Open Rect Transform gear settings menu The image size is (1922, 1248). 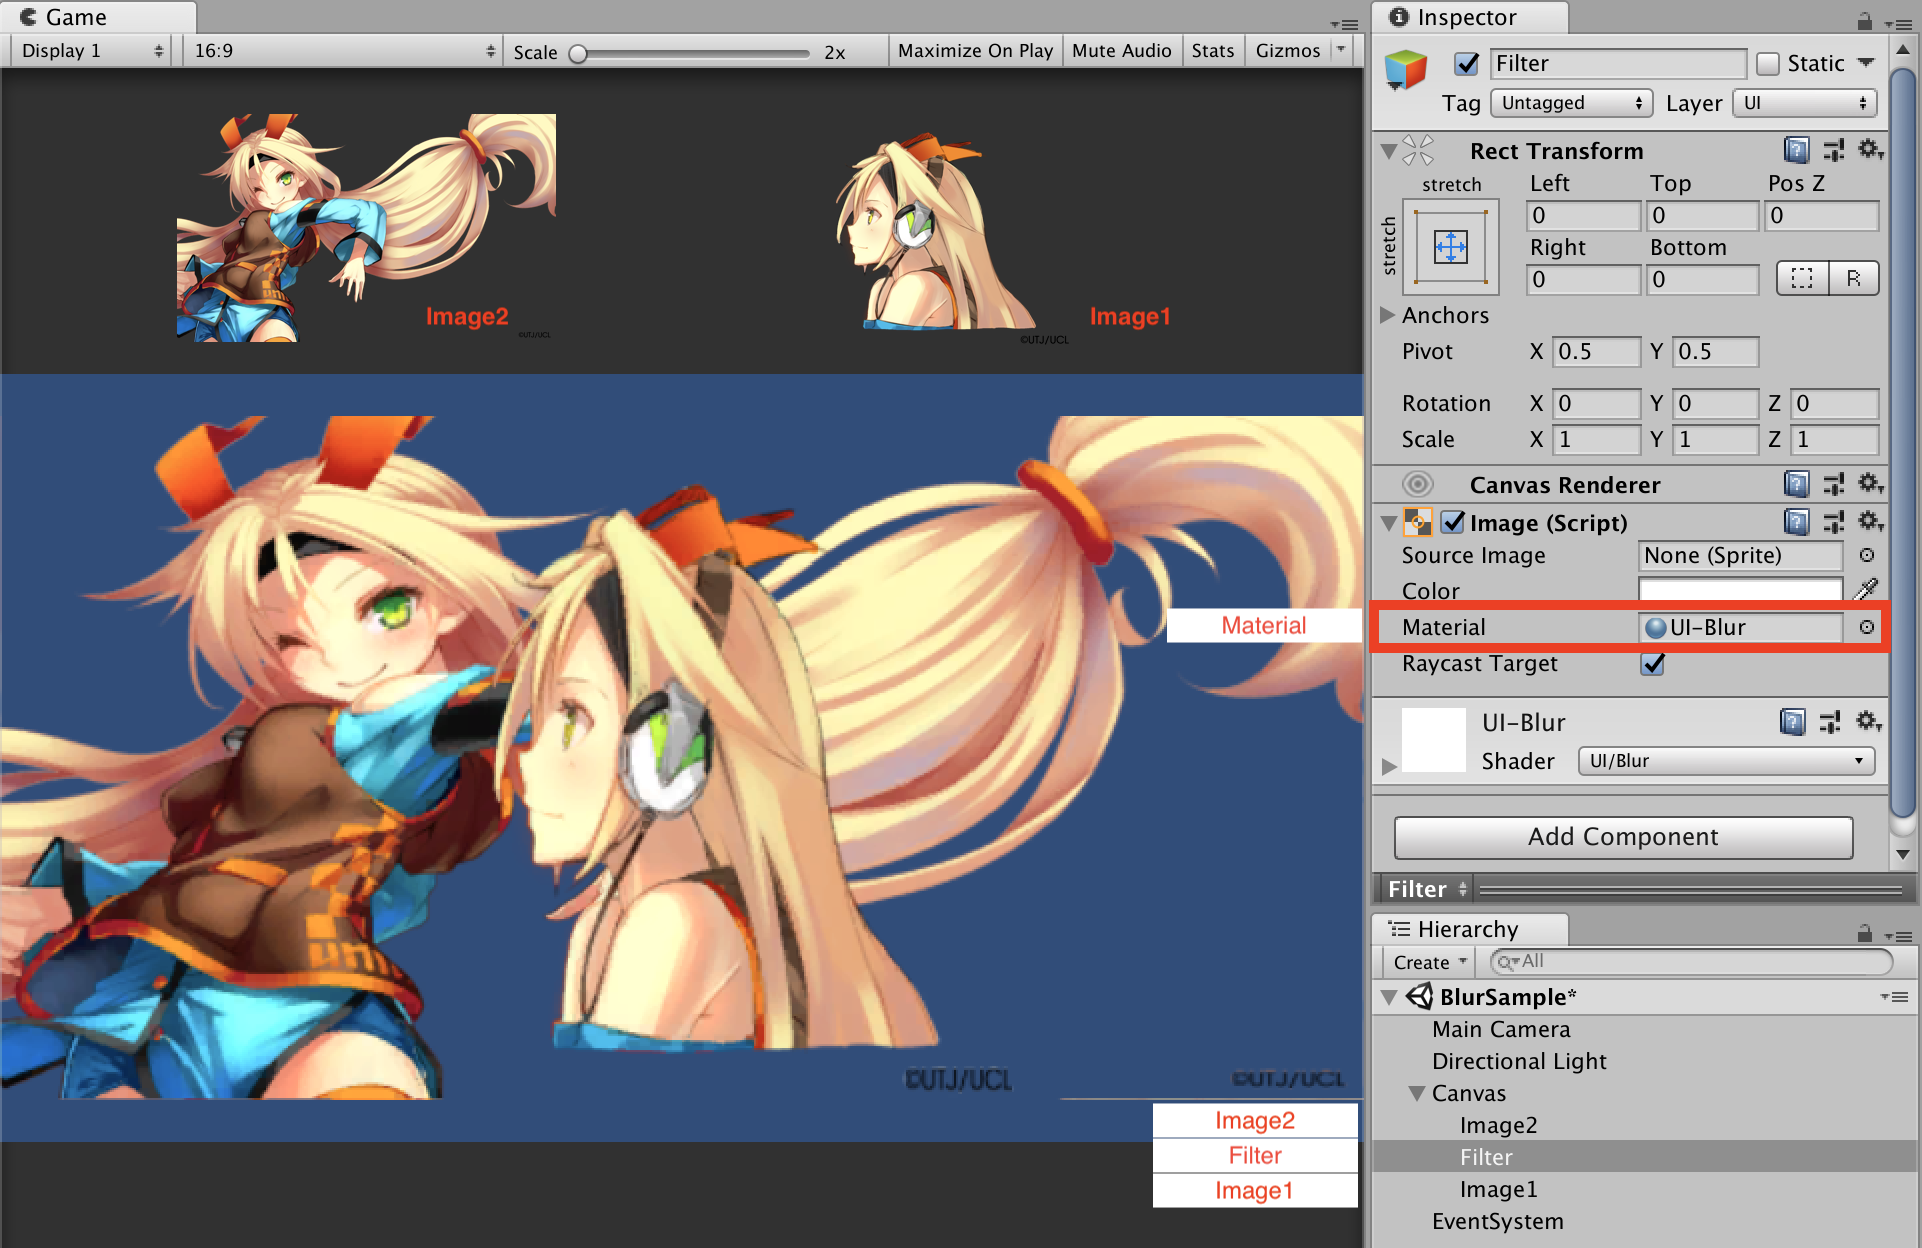tap(1869, 150)
